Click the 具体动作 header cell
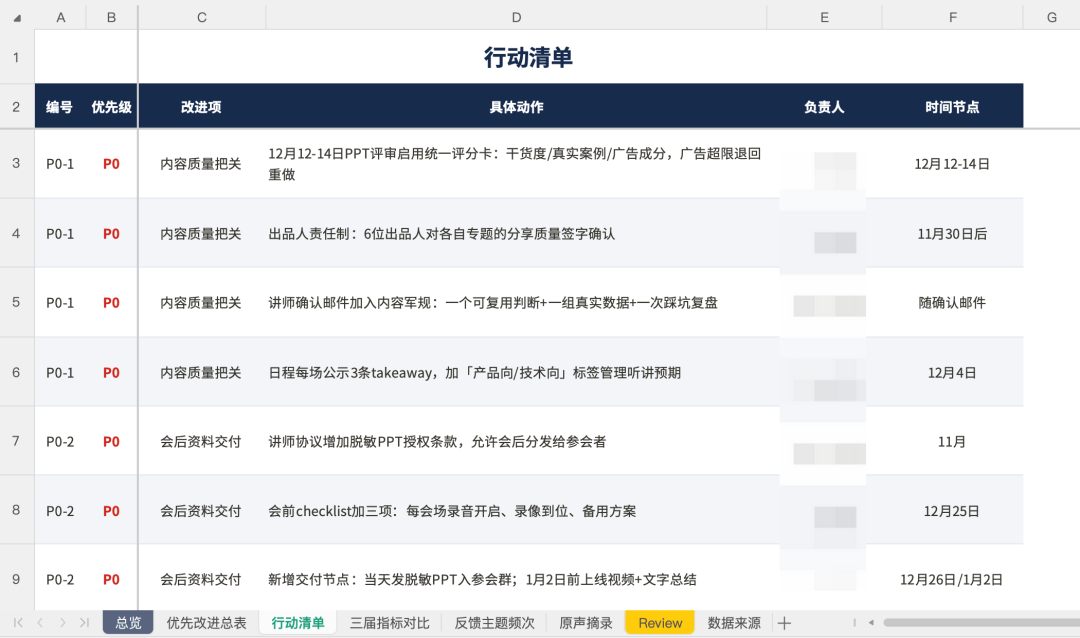Screen dimensions: 1080x638 click(x=516, y=107)
